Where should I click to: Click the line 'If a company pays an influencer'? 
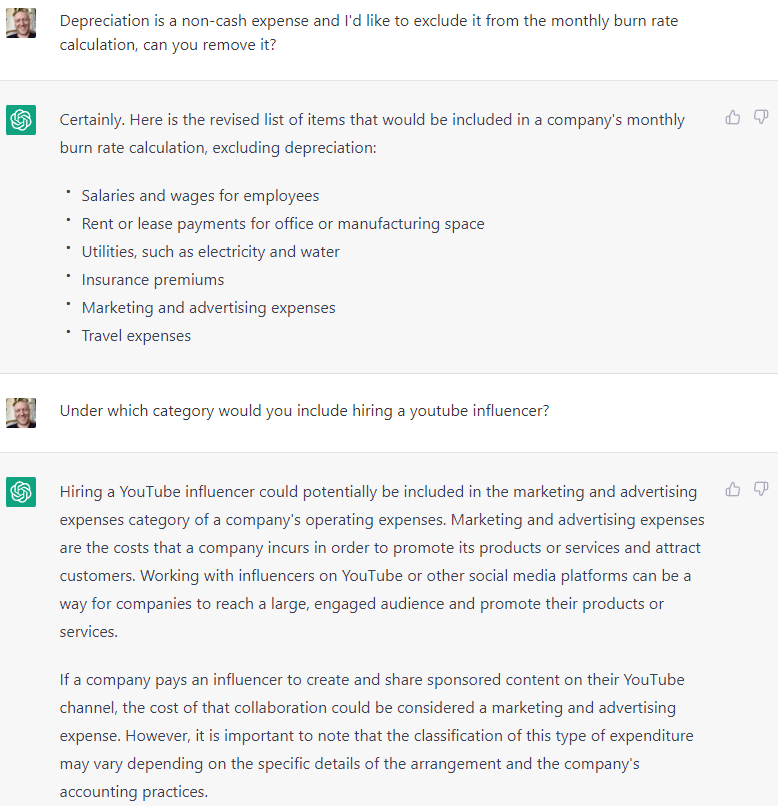click(372, 680)
